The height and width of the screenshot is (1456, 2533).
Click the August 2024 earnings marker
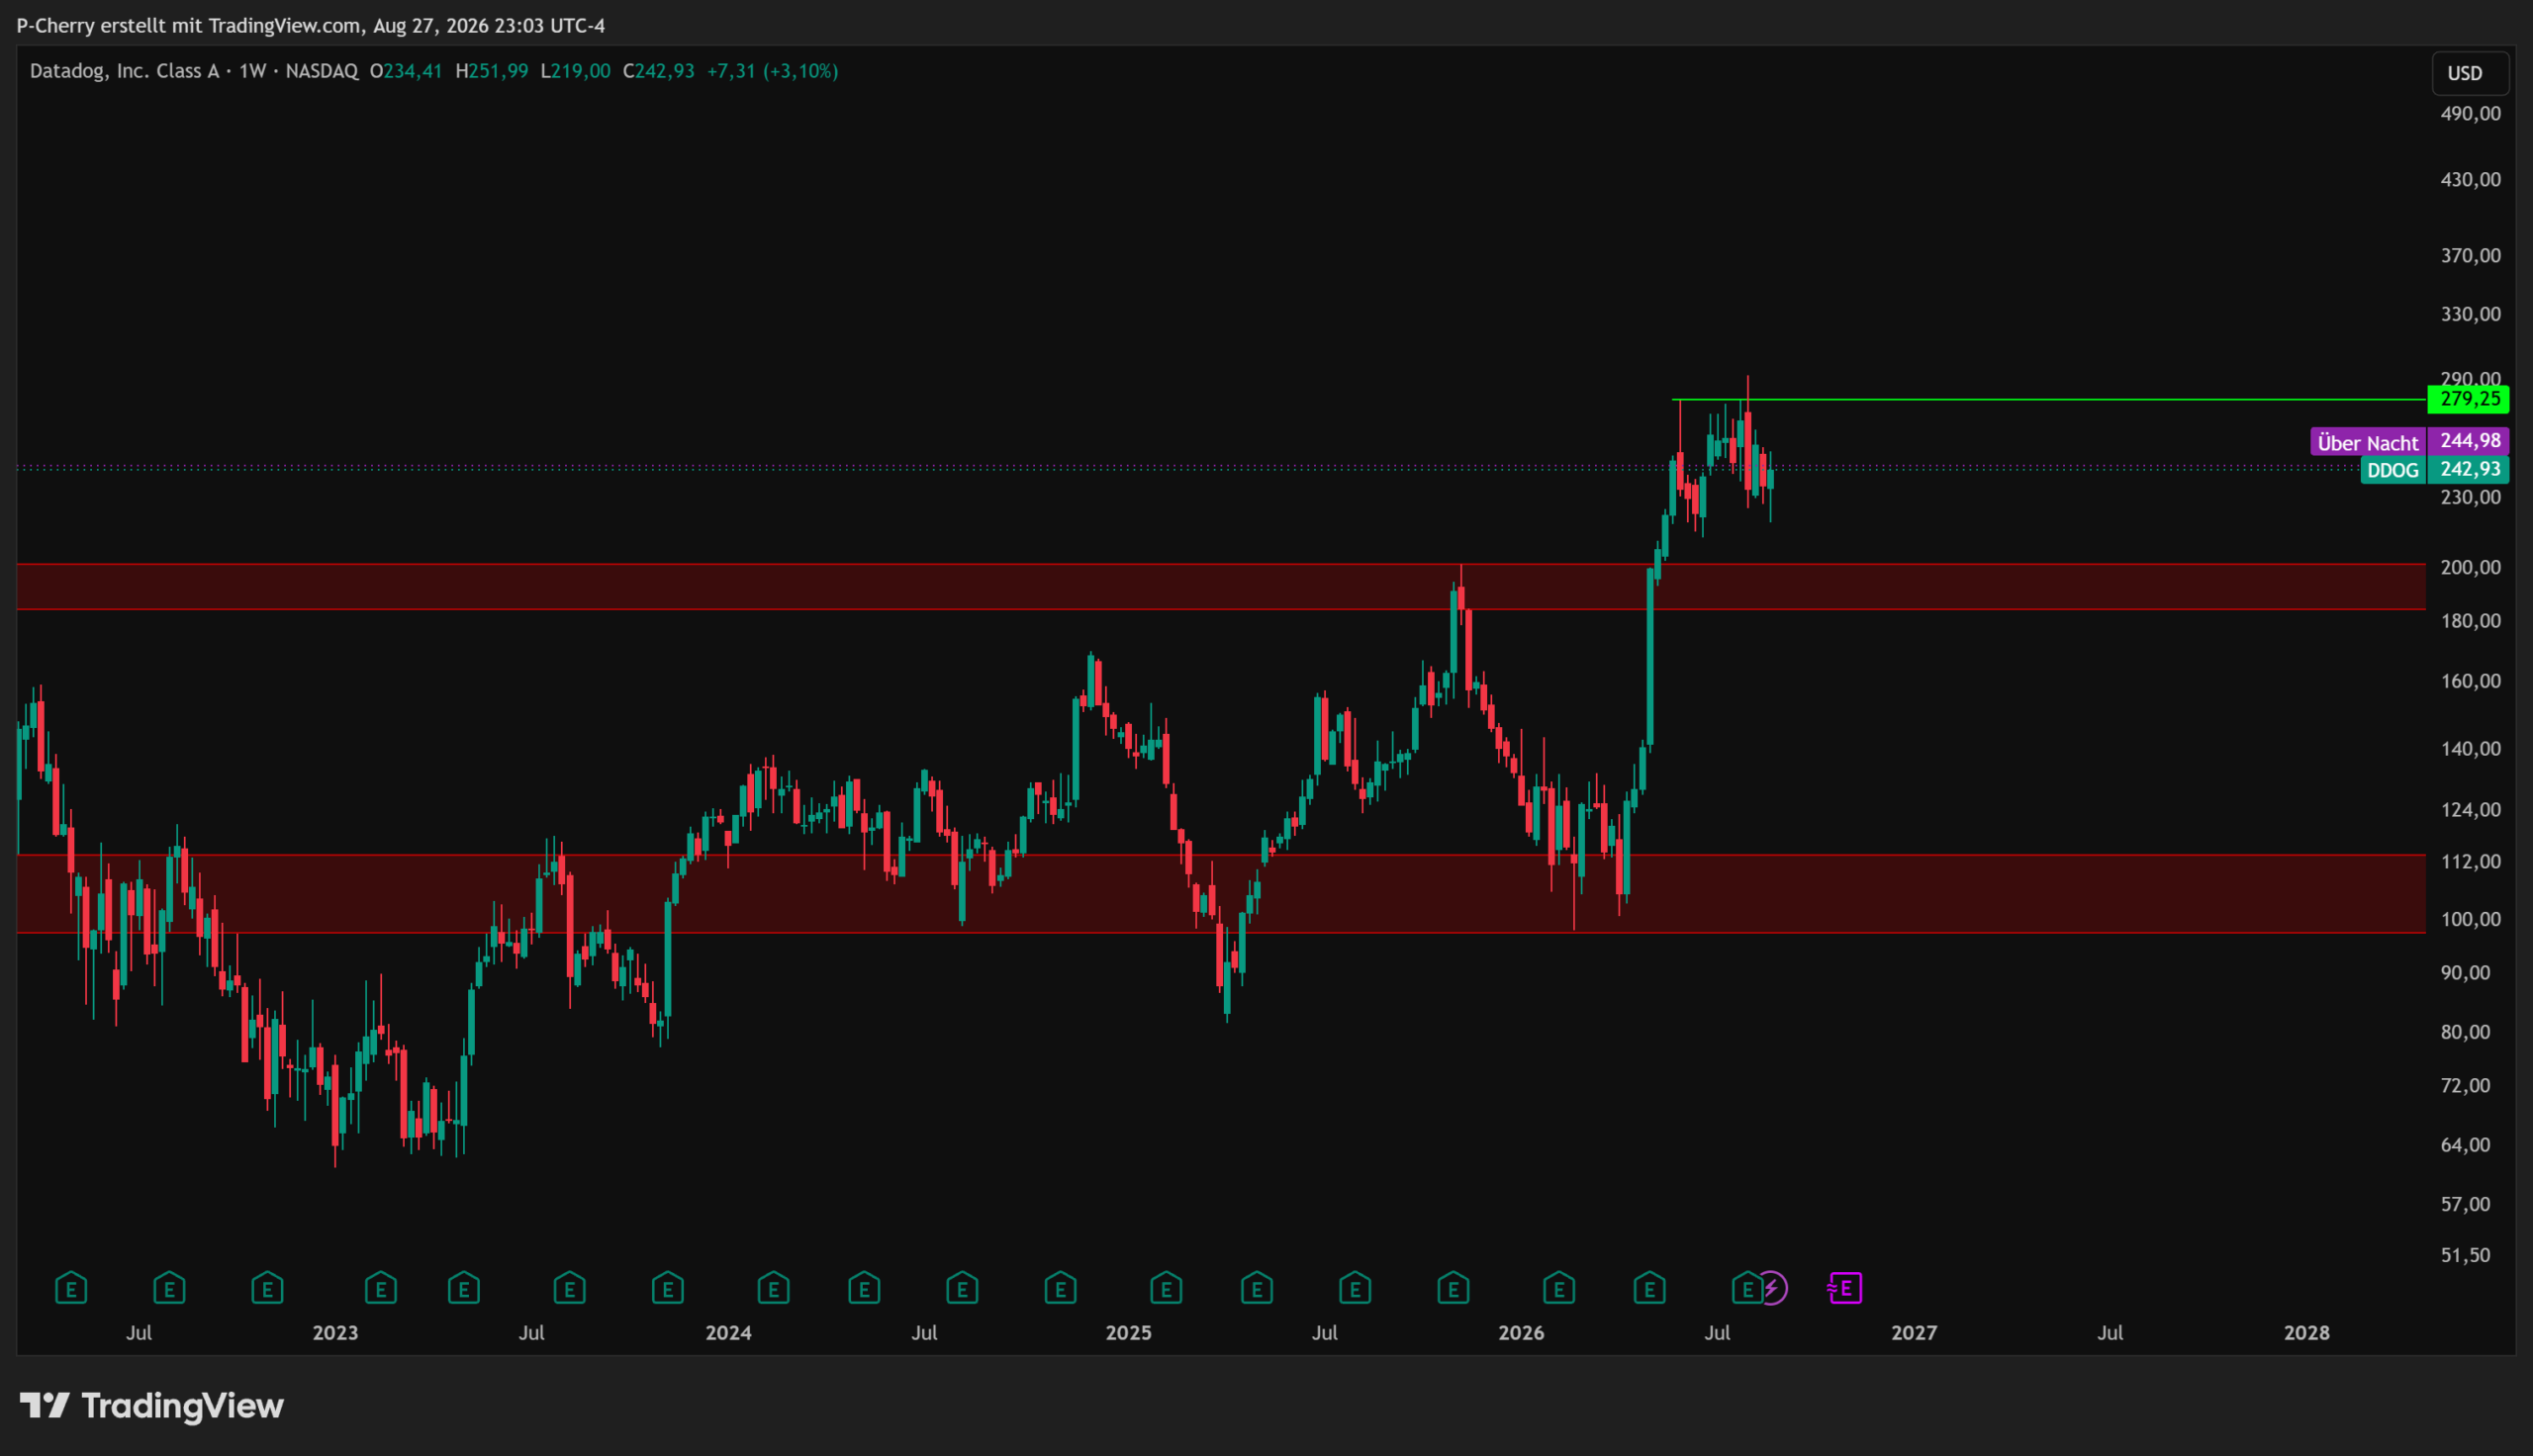coord(962,1288)
